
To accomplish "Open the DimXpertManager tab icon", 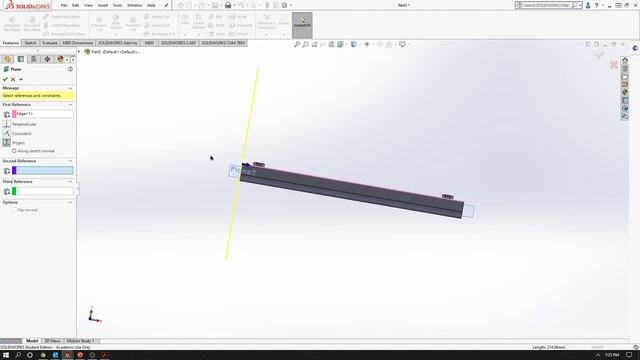I will pos(47,59).
